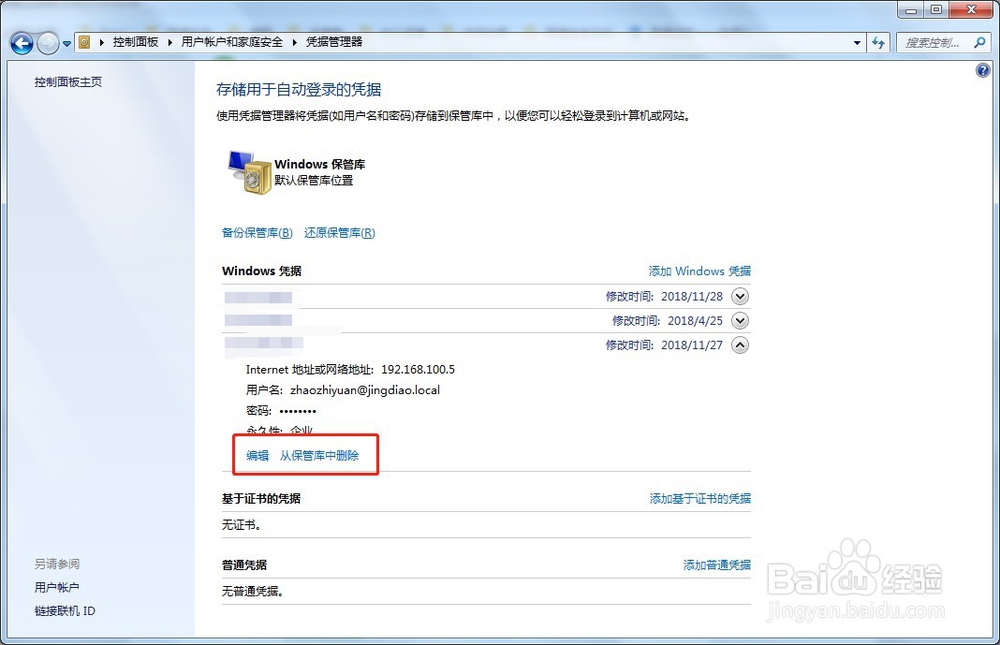
Task: Click the Control Panel icon in the breadcrumb bar
Action: [85, 42]
